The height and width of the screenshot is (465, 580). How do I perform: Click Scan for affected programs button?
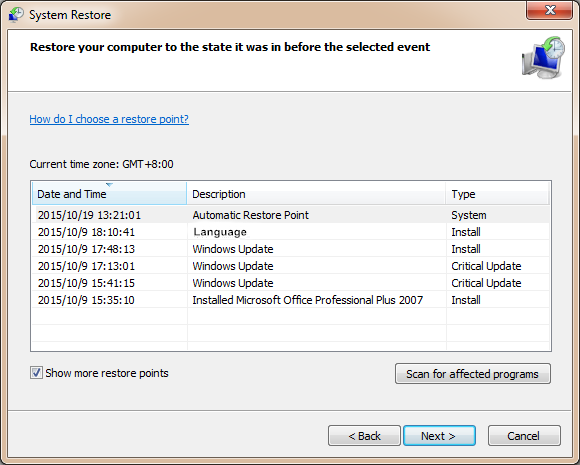(x=473, y=374)
